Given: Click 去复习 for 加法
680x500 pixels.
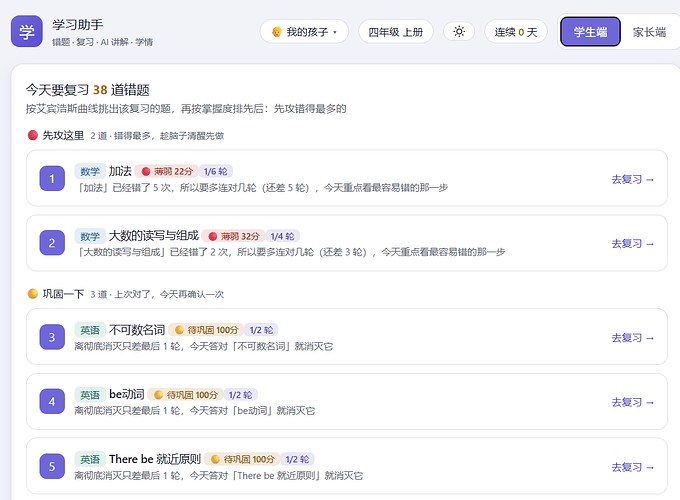Looking at the screenshot, I should click(x=632, y=179).
